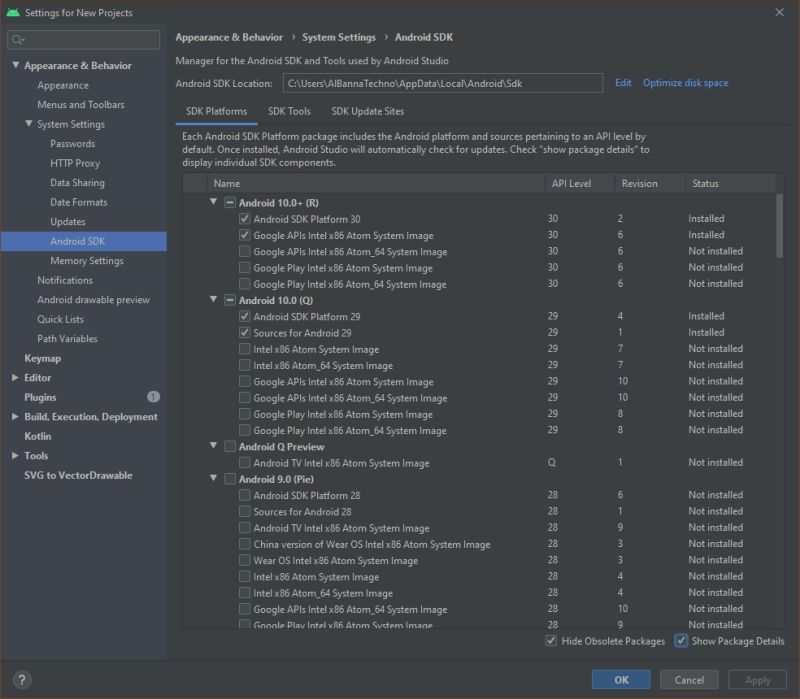This screenshot has height=699, width=800.
Task: Open Notifications settings
Action: [65, 280]
